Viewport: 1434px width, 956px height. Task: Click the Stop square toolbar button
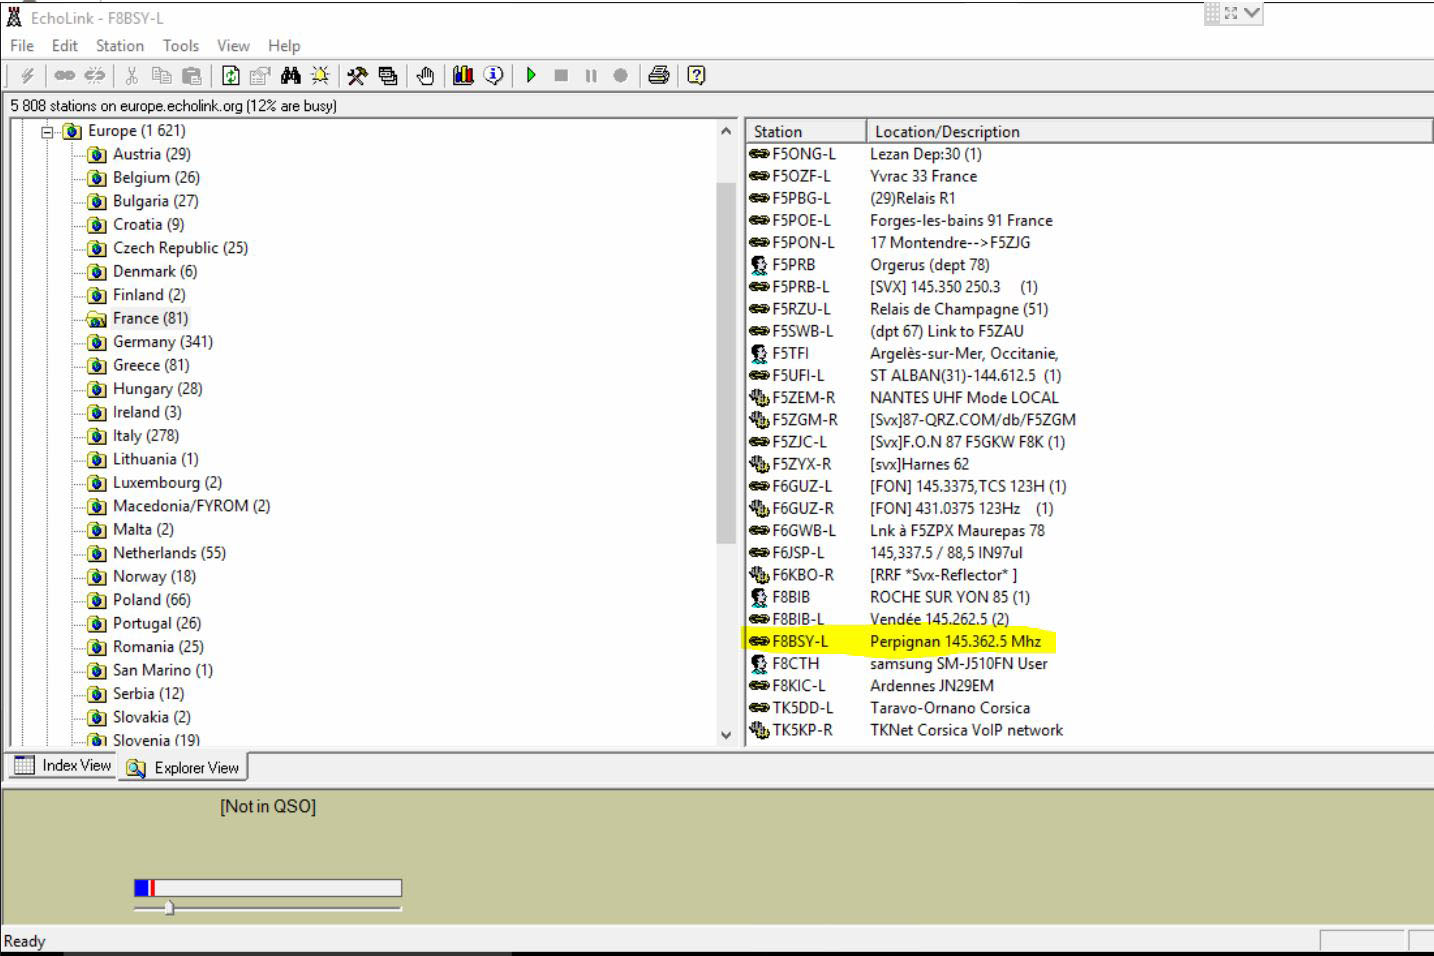[561, 75]
